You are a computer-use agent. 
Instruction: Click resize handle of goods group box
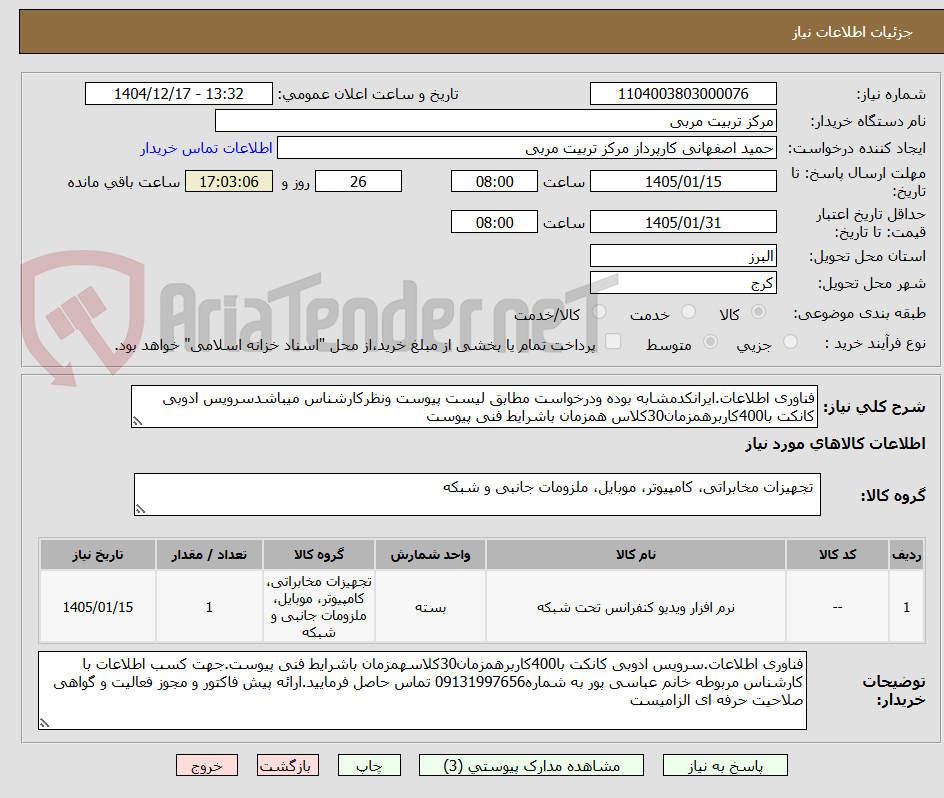click(140, 509)
